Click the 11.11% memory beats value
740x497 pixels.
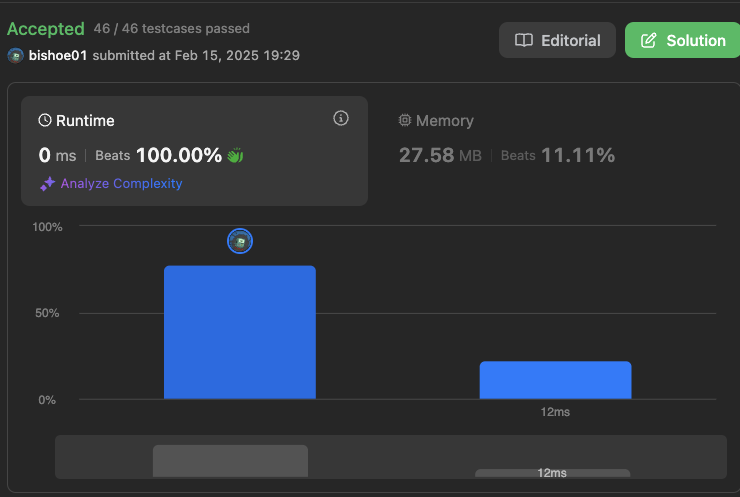point(578,155)
